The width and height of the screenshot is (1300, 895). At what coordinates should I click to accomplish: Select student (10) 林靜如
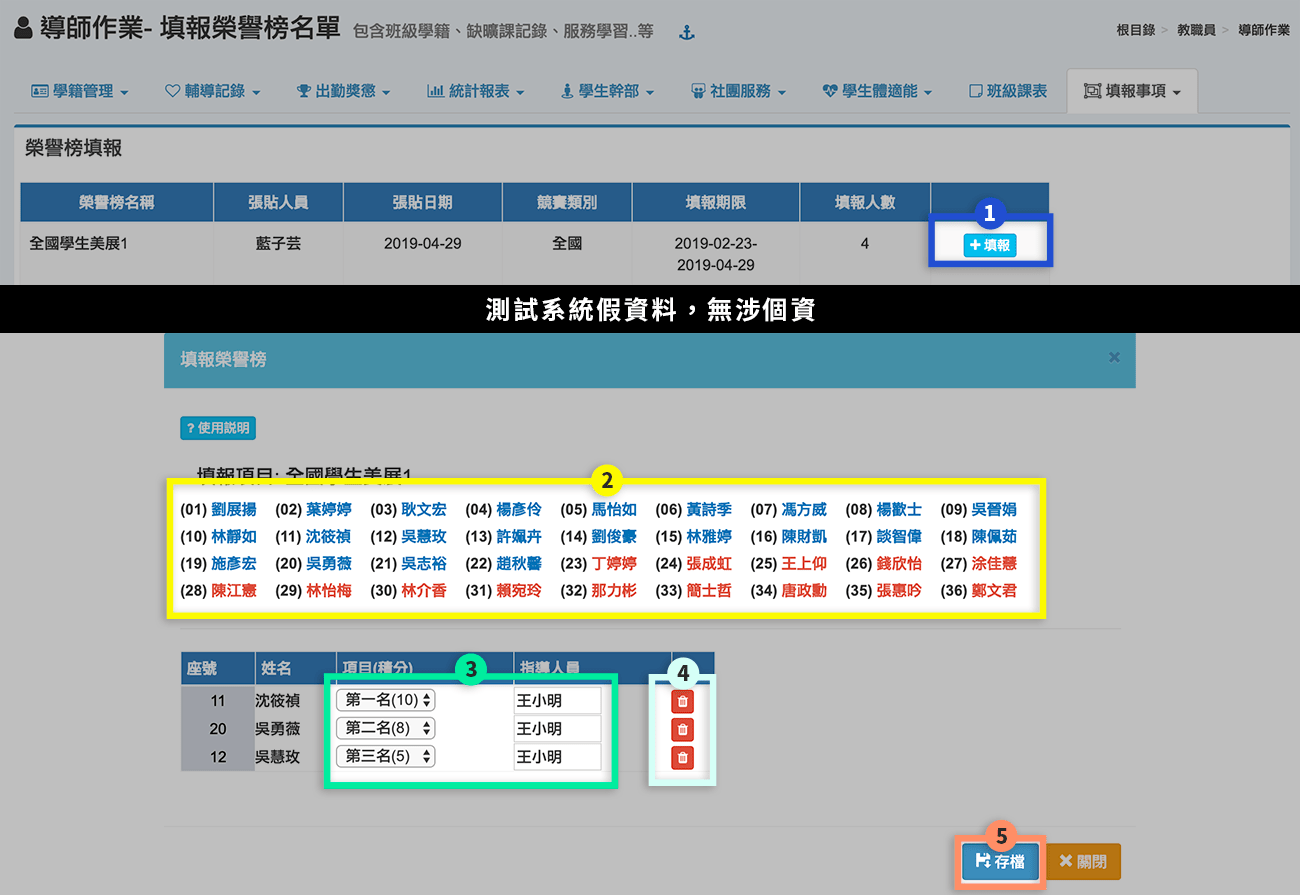point(234,536)
